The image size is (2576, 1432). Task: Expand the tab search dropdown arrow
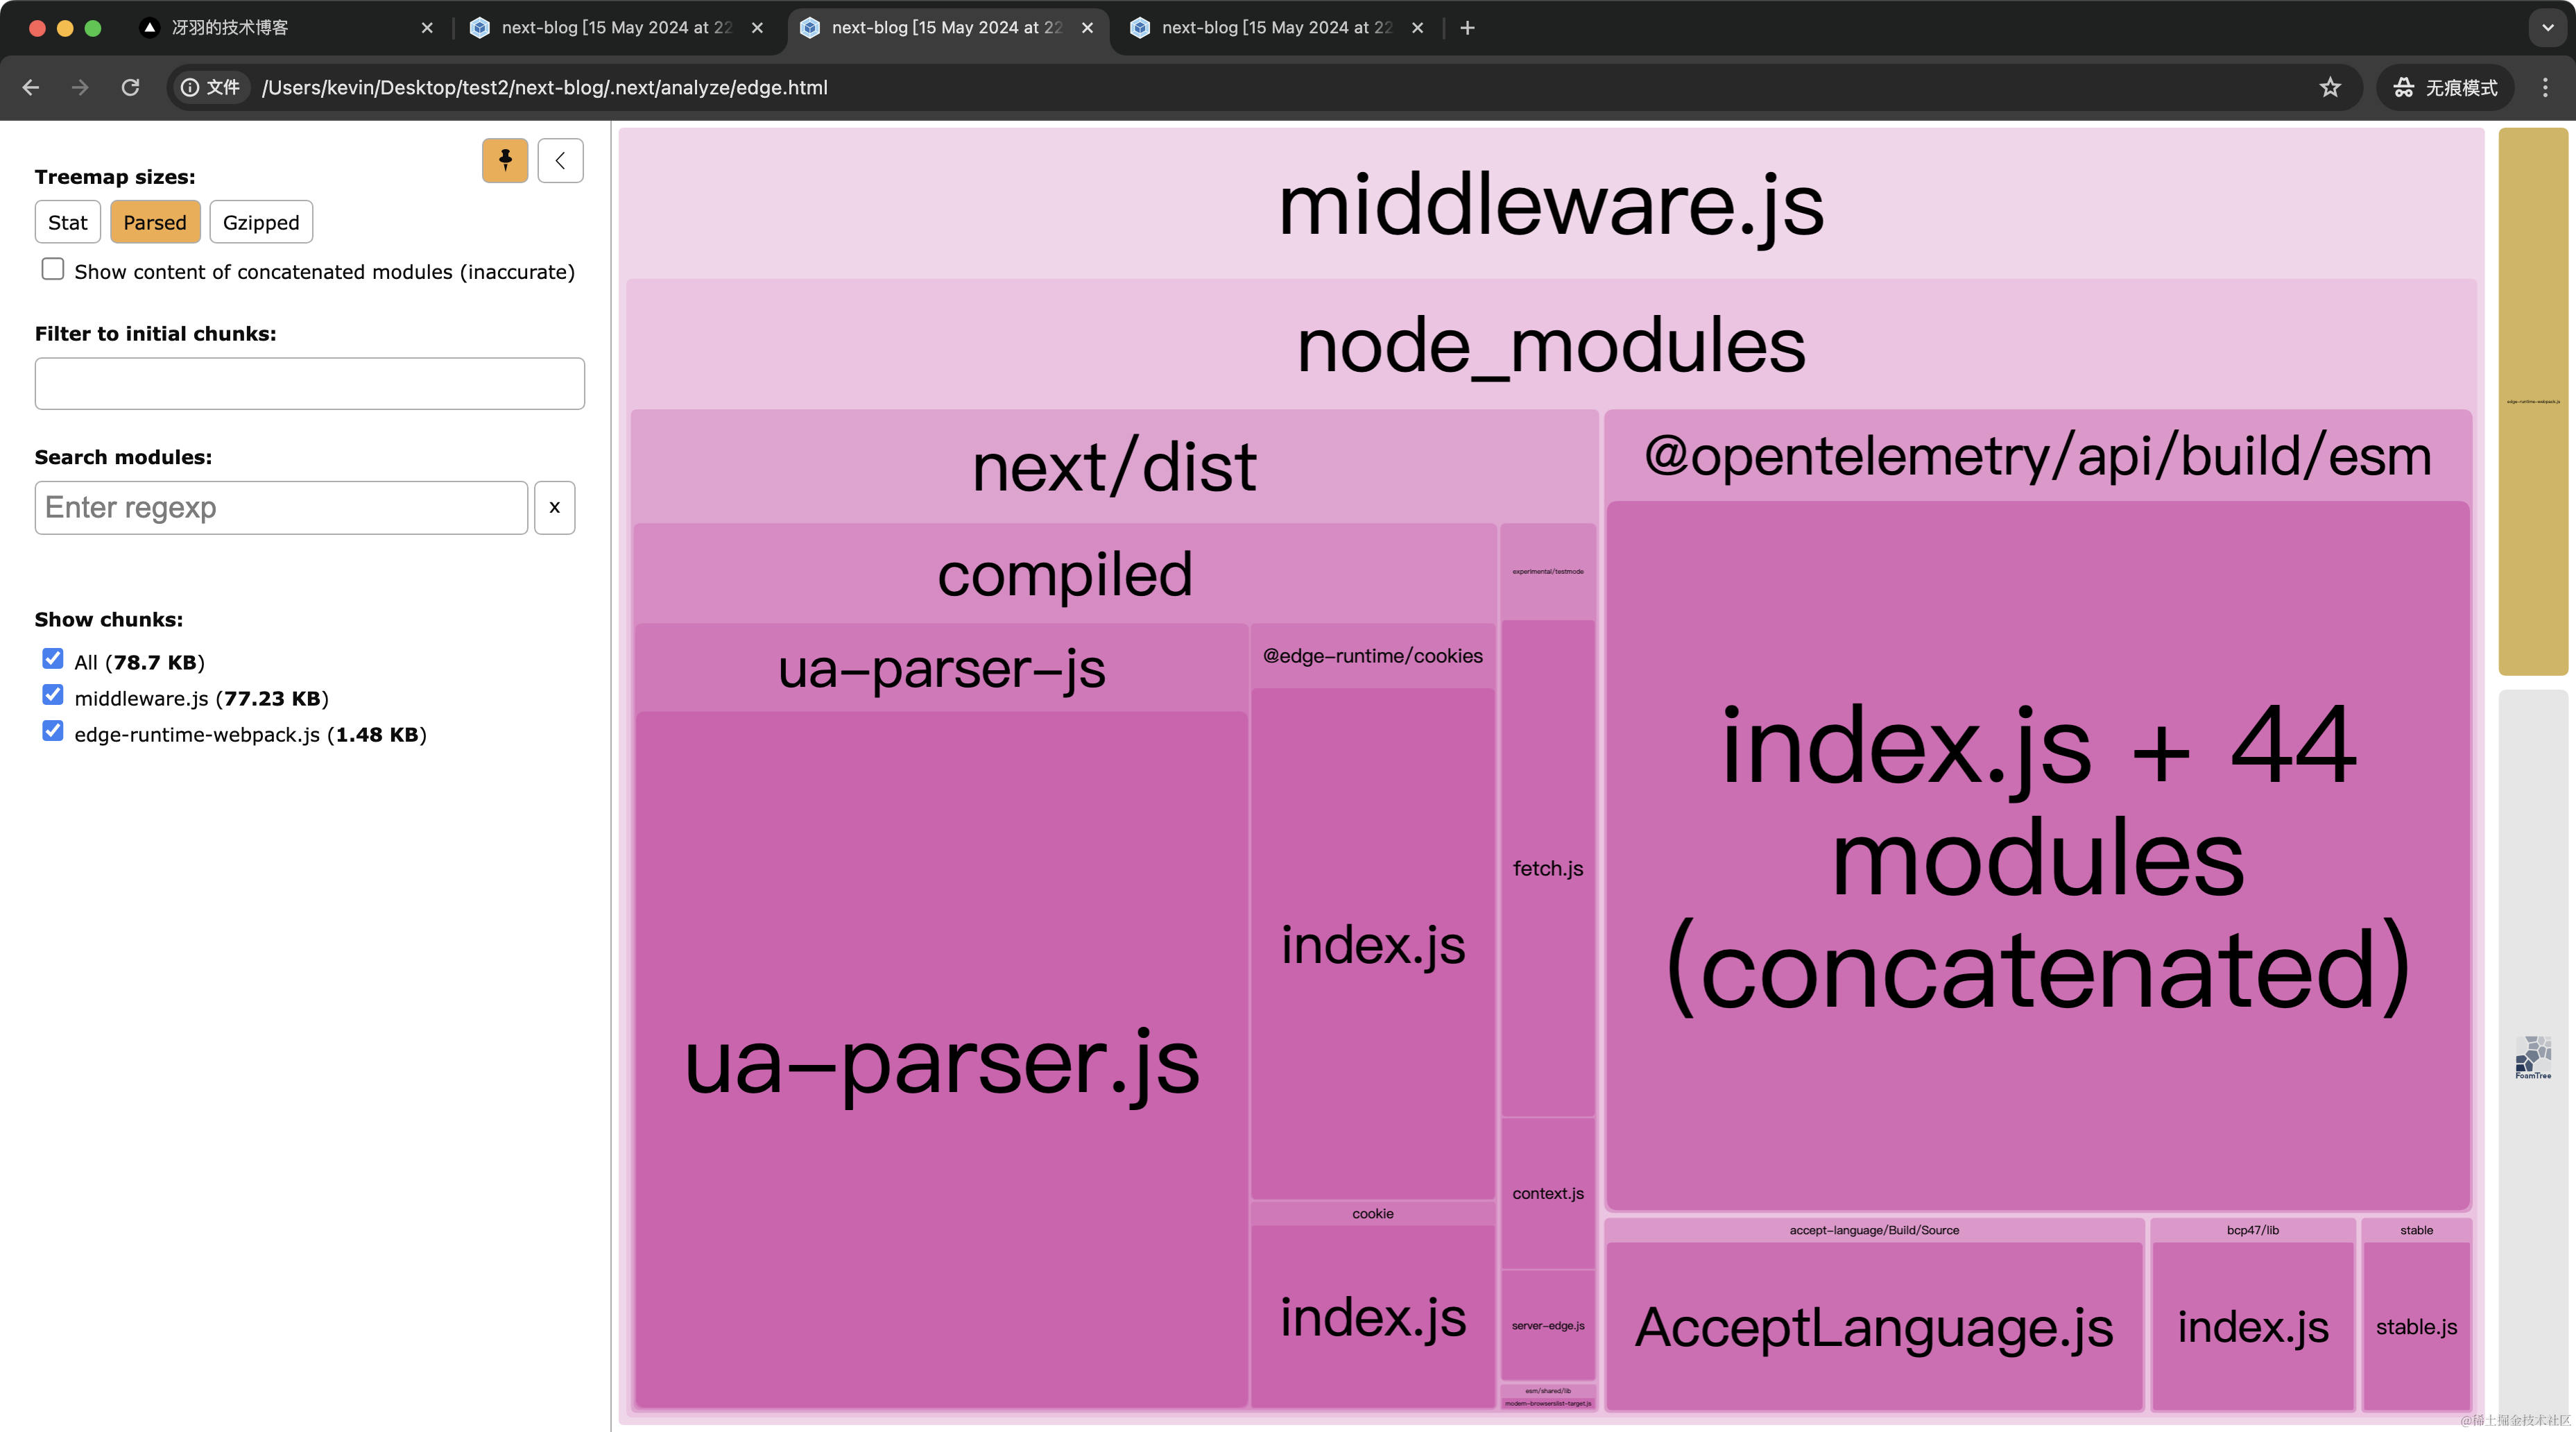click(2547, 28)
